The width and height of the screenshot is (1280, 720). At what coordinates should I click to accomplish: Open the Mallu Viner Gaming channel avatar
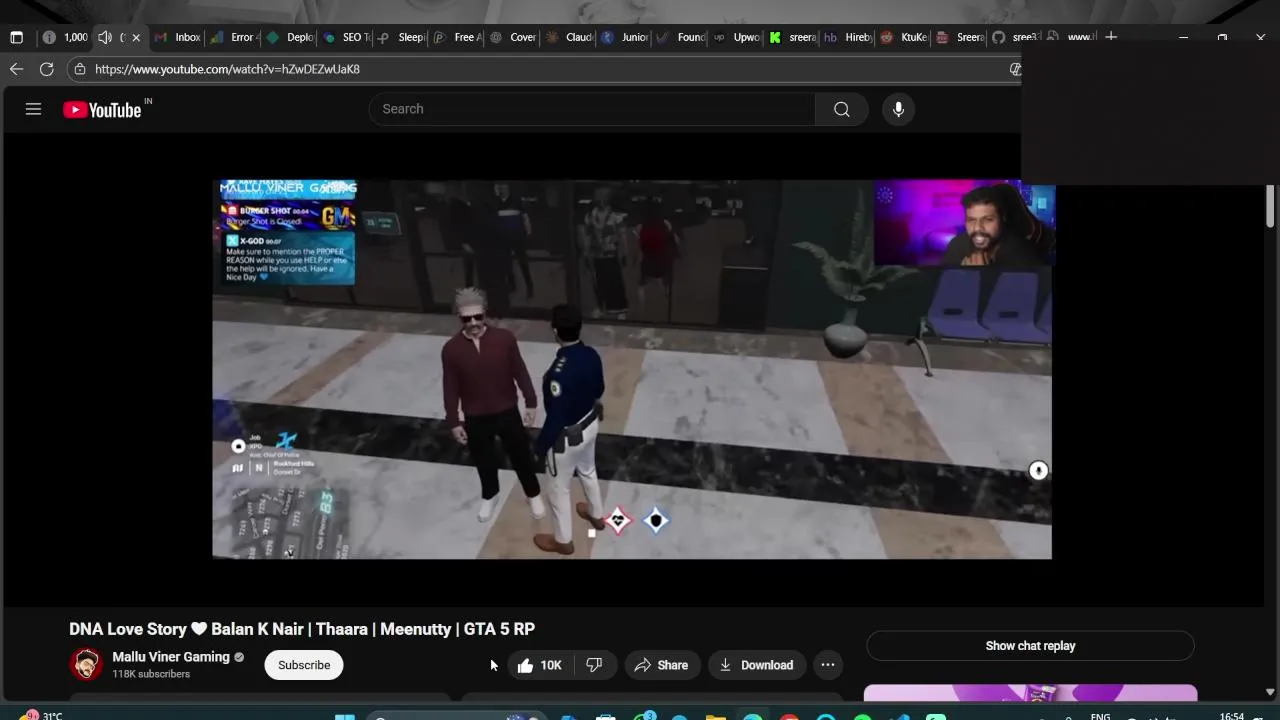pyautogui.click(x=86, y=664)
